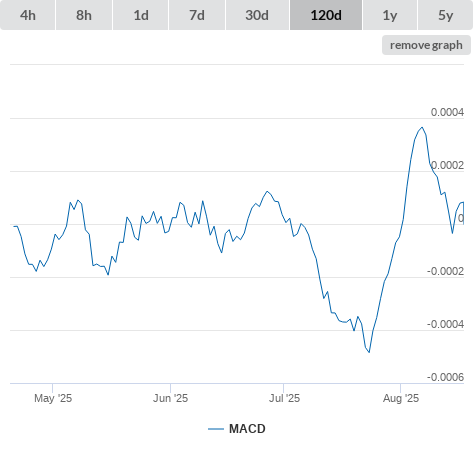
Task: Click the active 120d range tab
Action: [326, 15]
